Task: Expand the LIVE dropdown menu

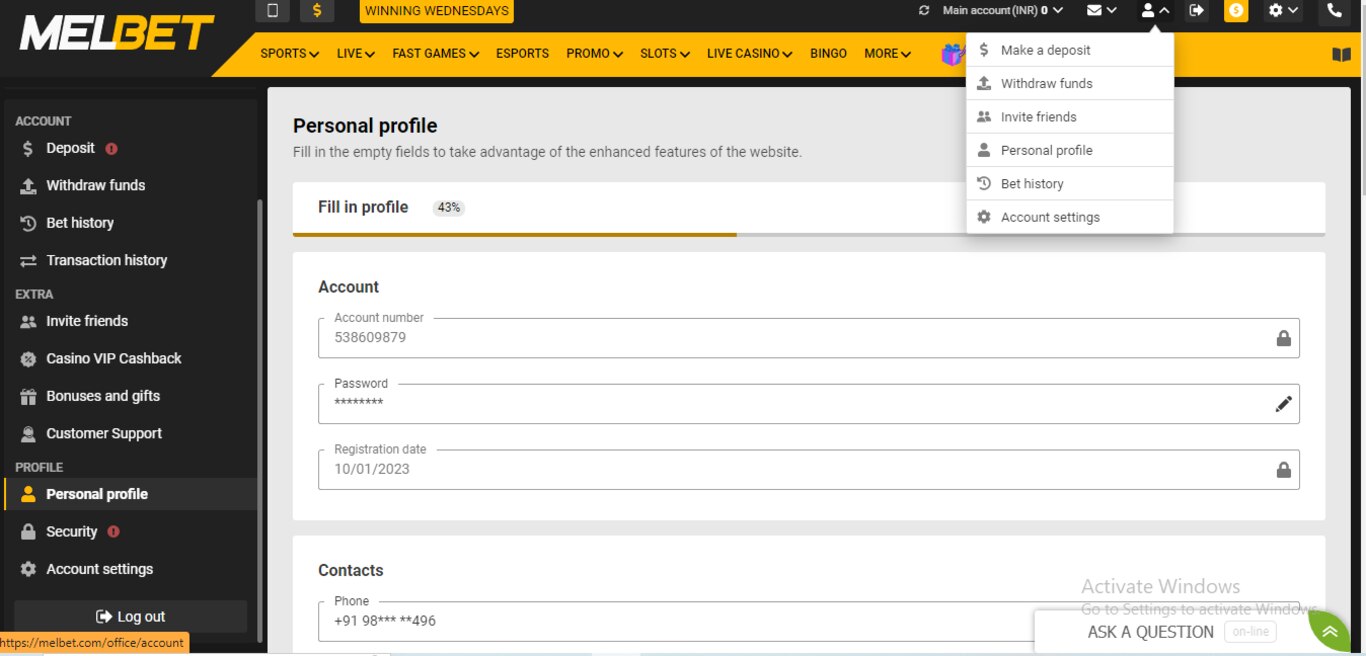Action: (355, 54)
